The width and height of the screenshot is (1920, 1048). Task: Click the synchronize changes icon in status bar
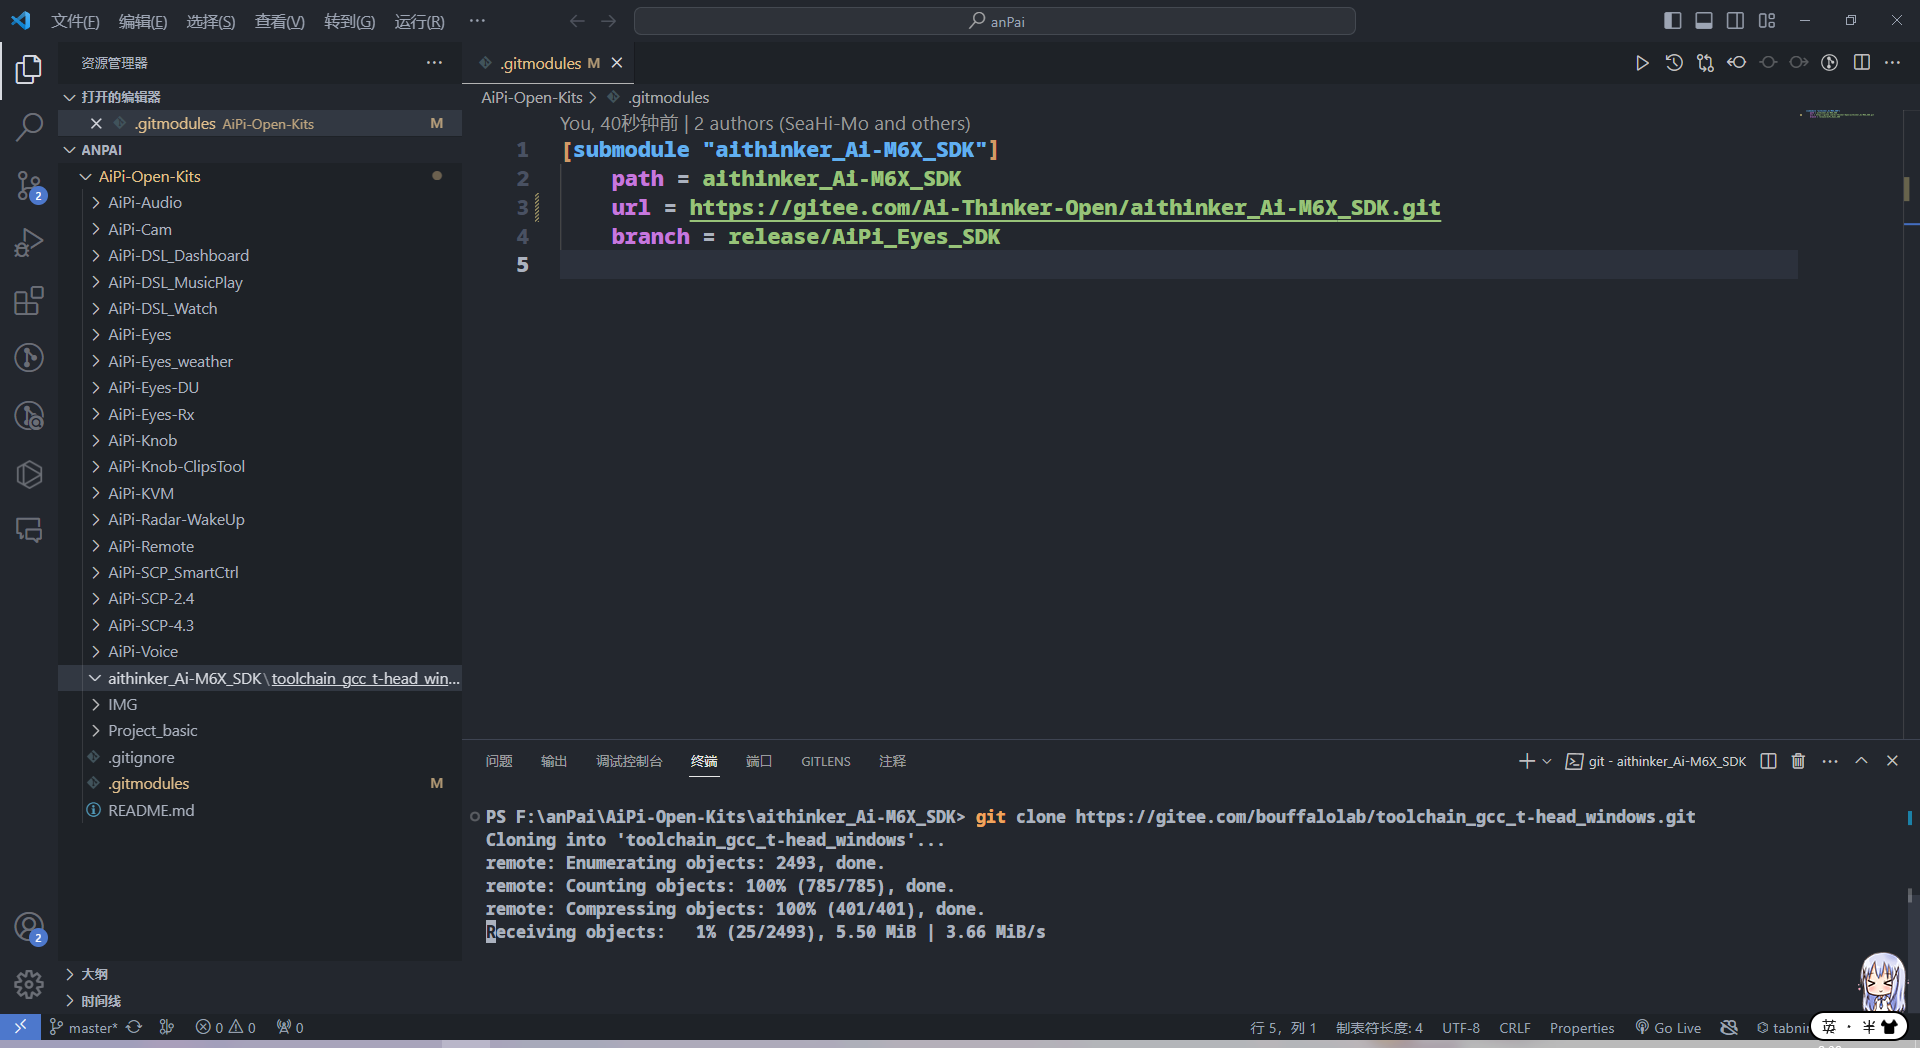click(x=134, y=1027)
